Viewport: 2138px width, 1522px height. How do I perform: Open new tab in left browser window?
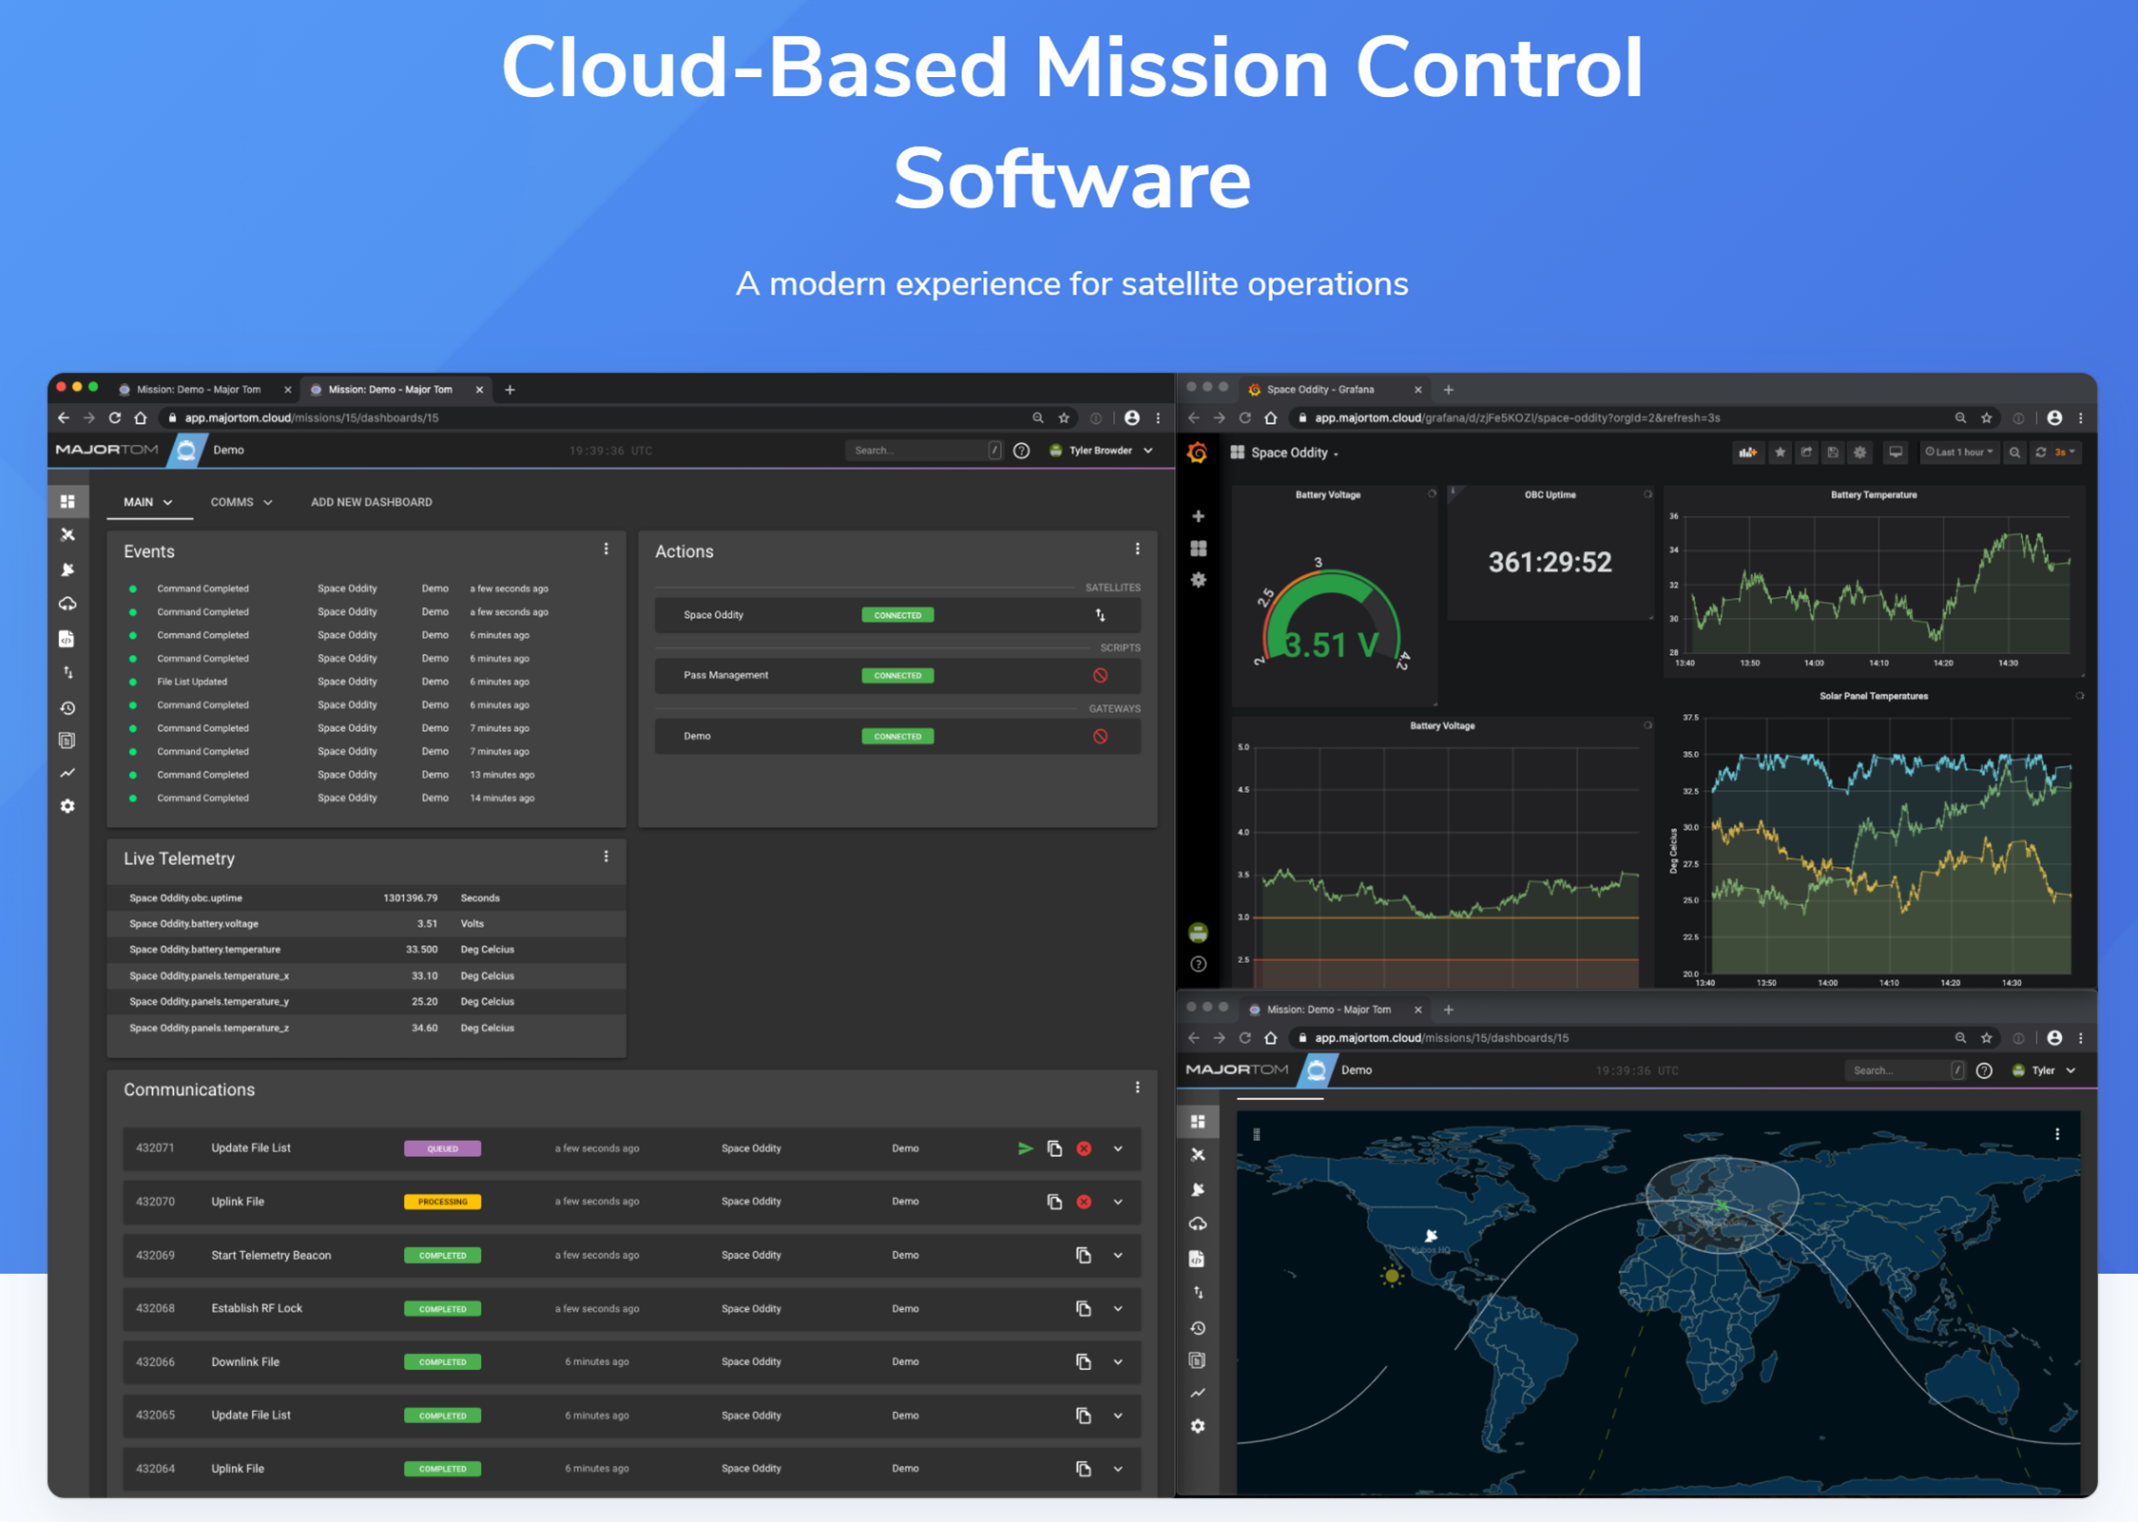[510, 390]
